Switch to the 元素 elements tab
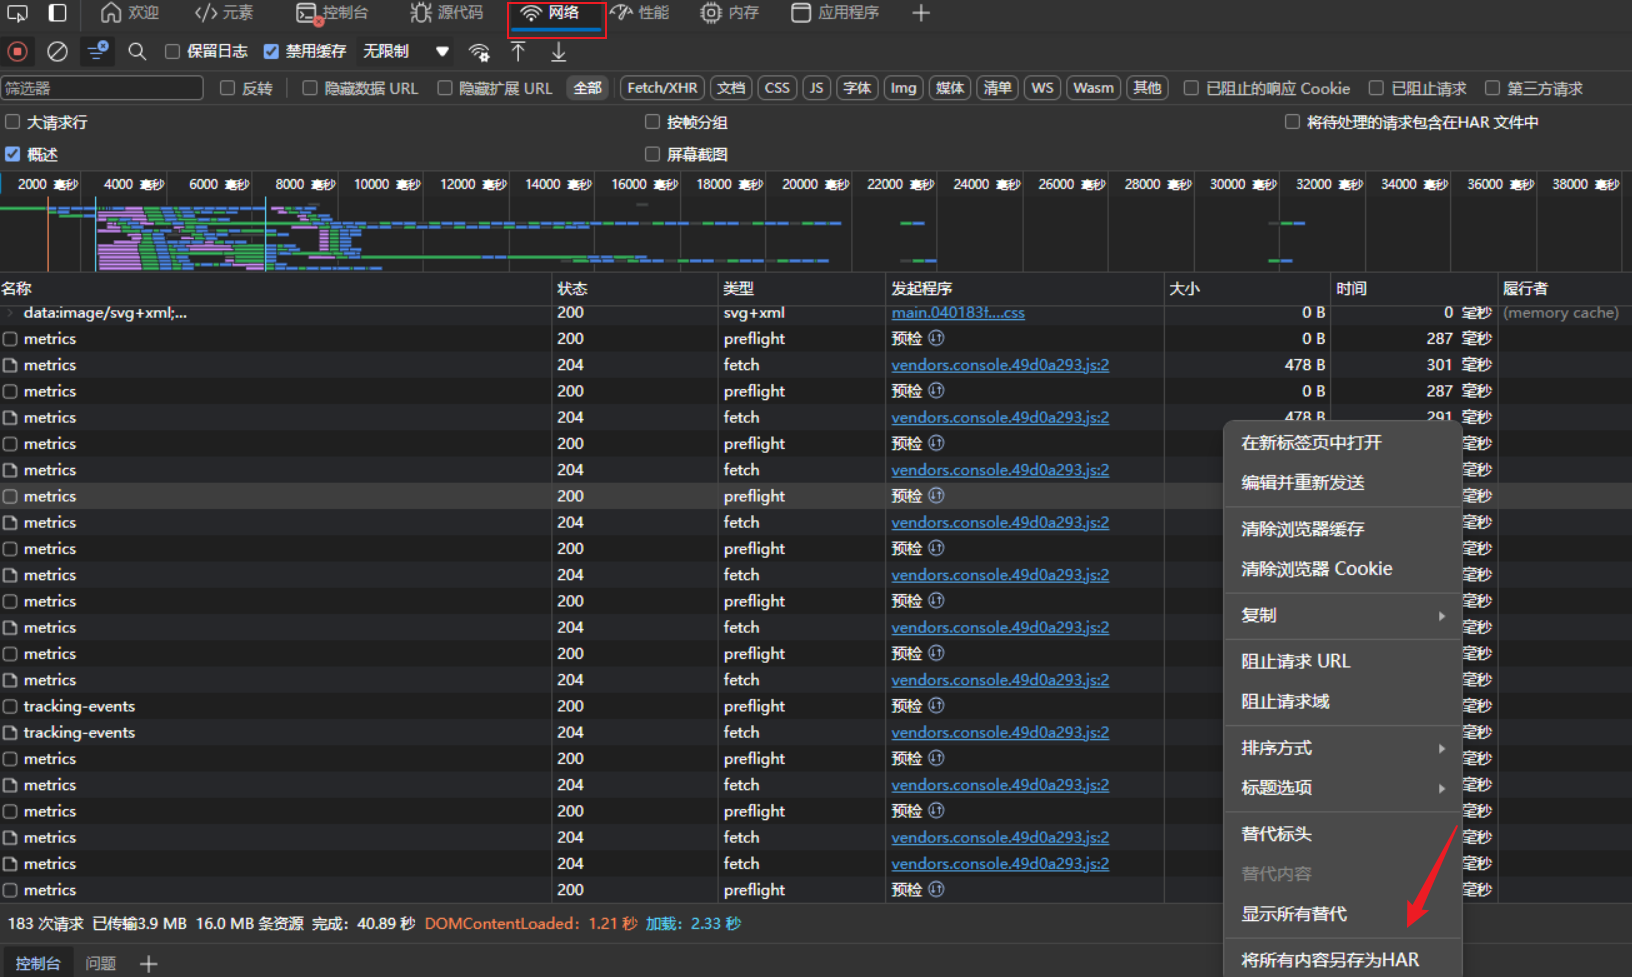Image resolution: width=1632 pixels, height=977 pixels. (224, 13)
